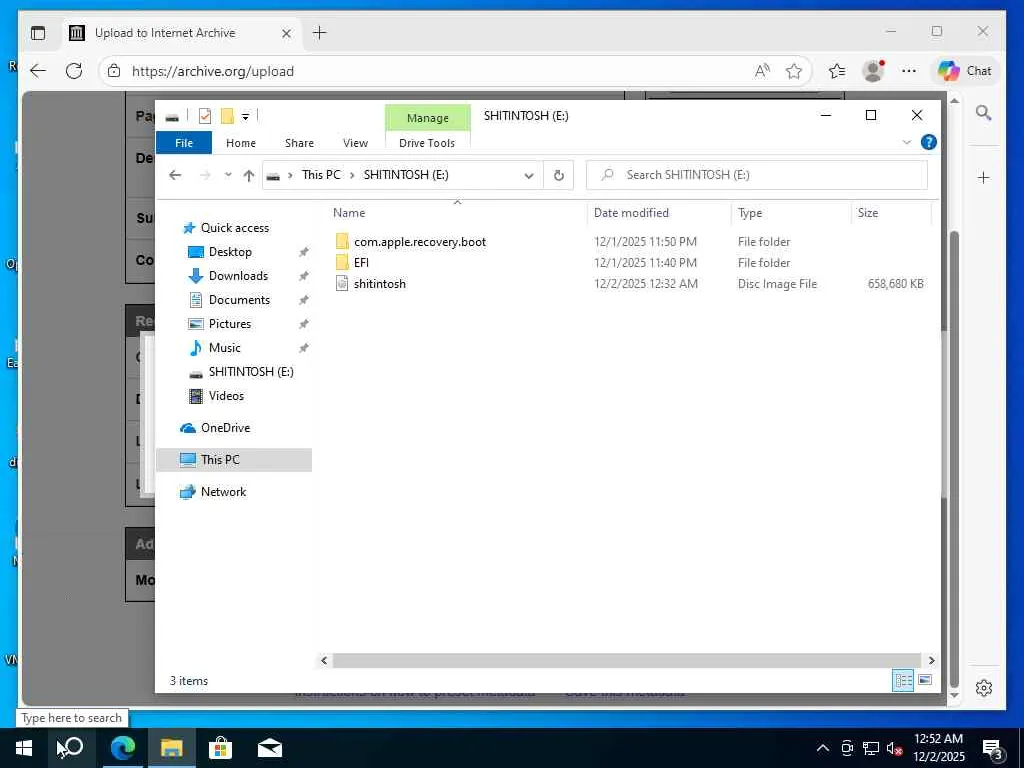Viewport: 1024px width, 768px height.
Task: Expand the chevron after This PC breadcrumb
Action: [x=352, y=175]
